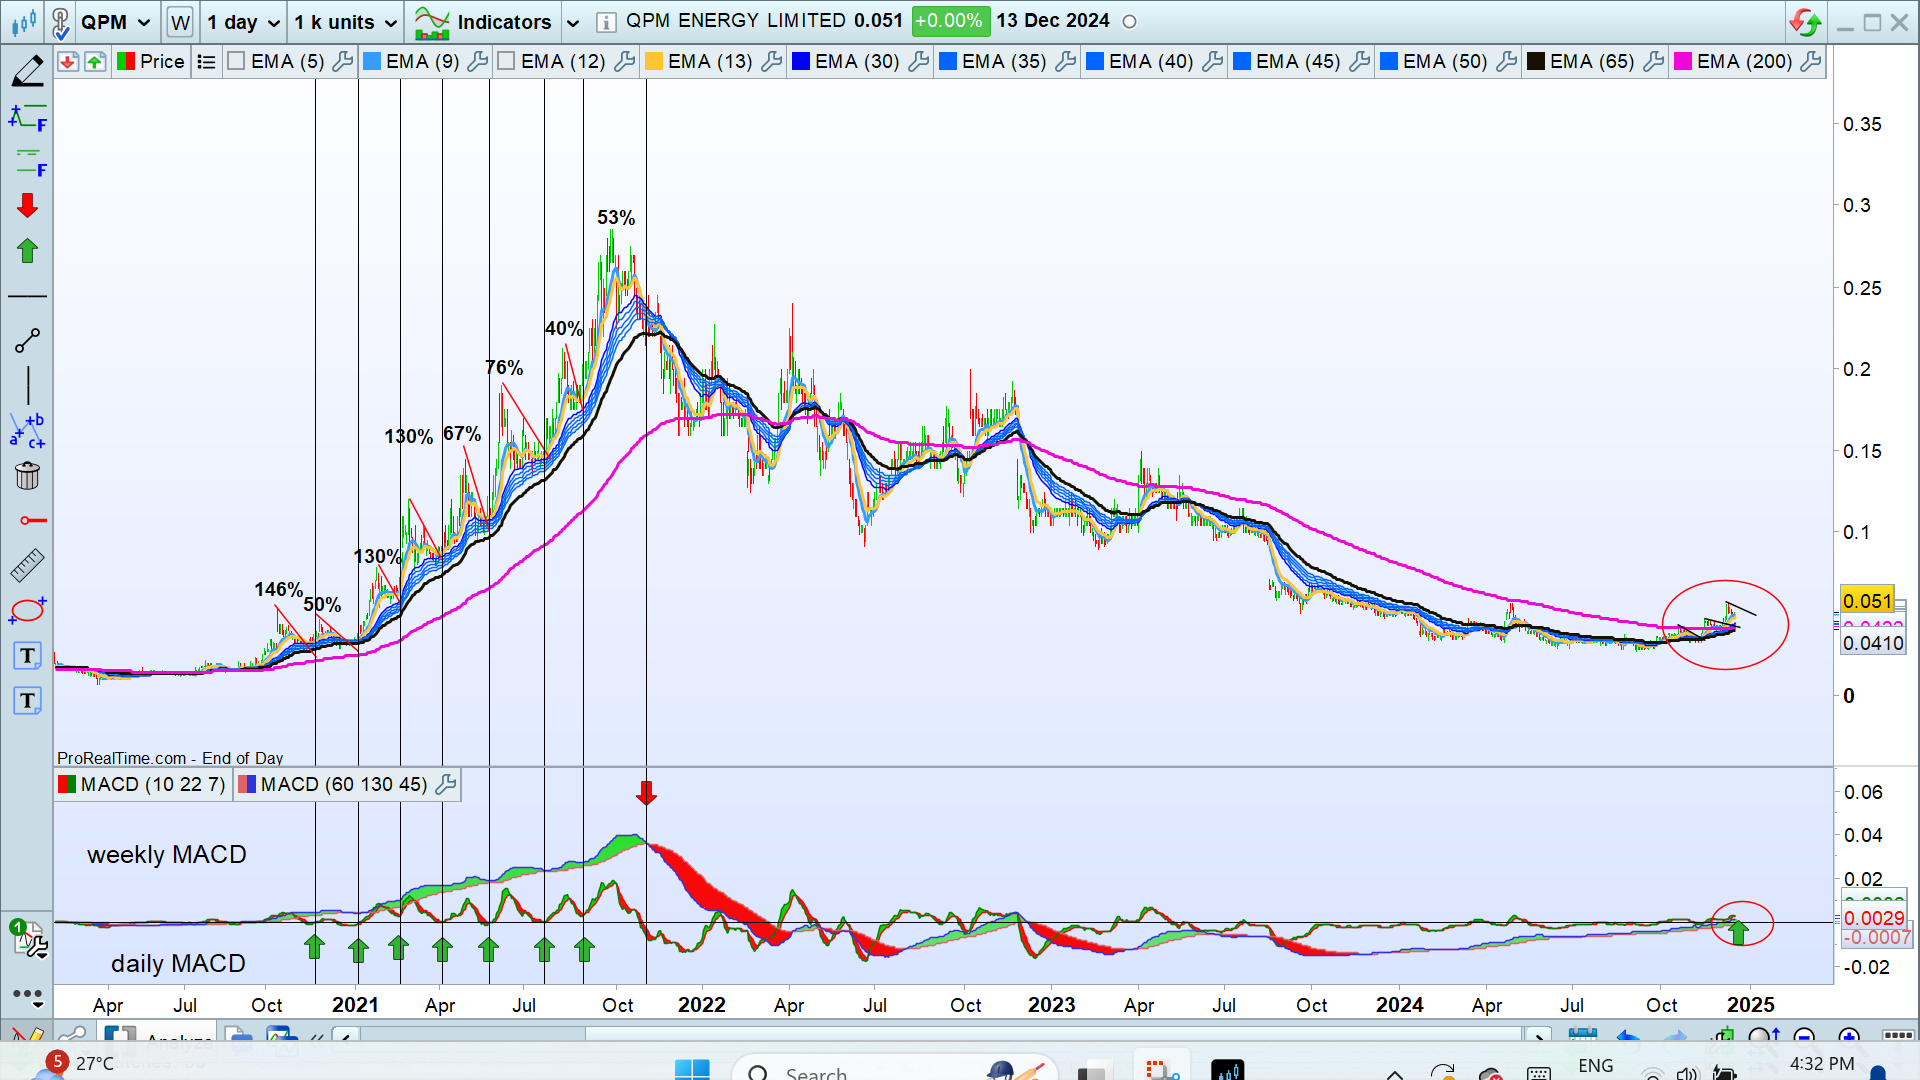Click the 2025 label on time axis
The image size is (1920, 1080).
[x=1751, y=1005]
